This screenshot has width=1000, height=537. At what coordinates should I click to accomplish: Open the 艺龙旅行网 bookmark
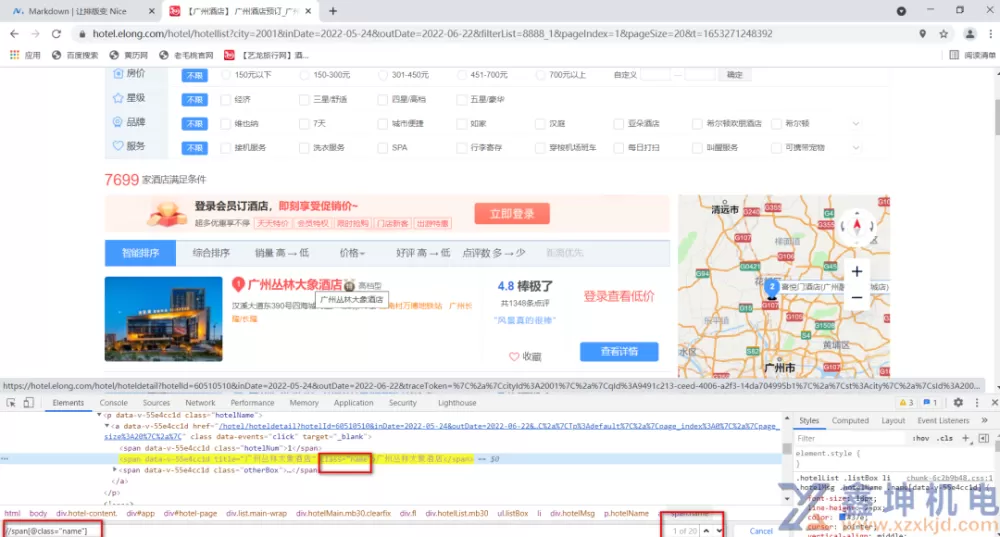click(x=266, y=55)
